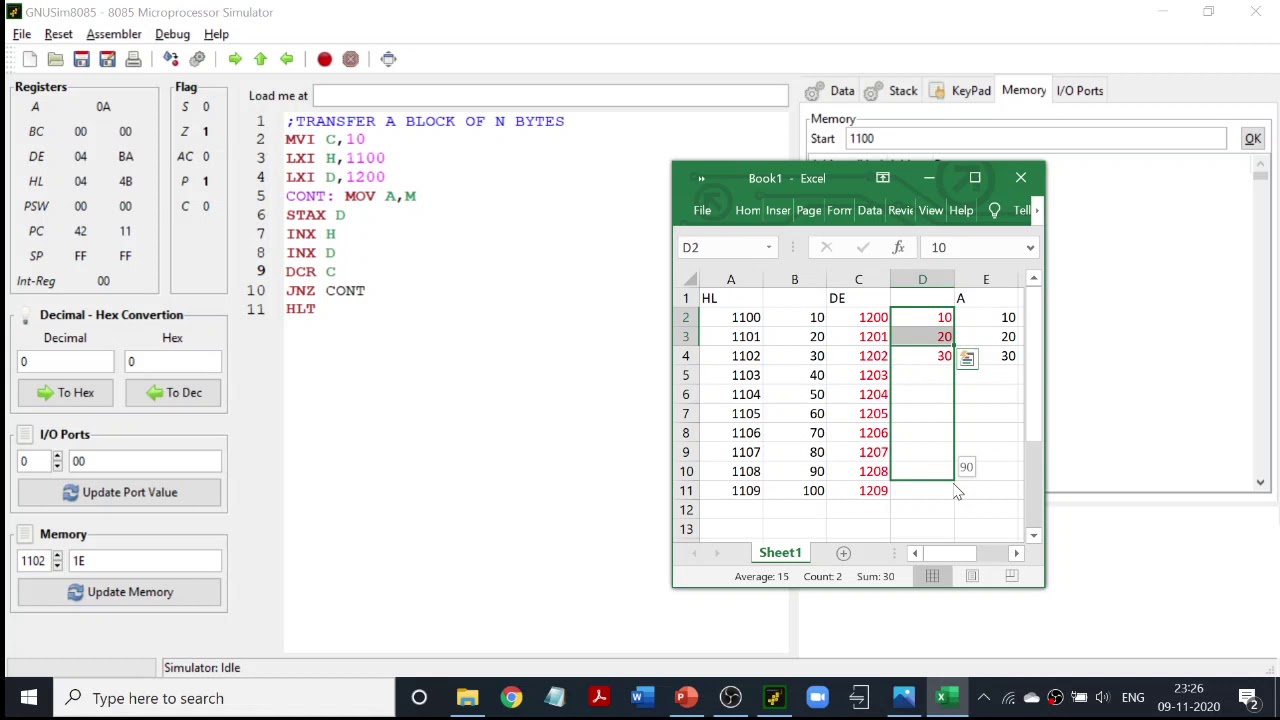
Task: Save program with first floppy icon
Action: (82, 59)
